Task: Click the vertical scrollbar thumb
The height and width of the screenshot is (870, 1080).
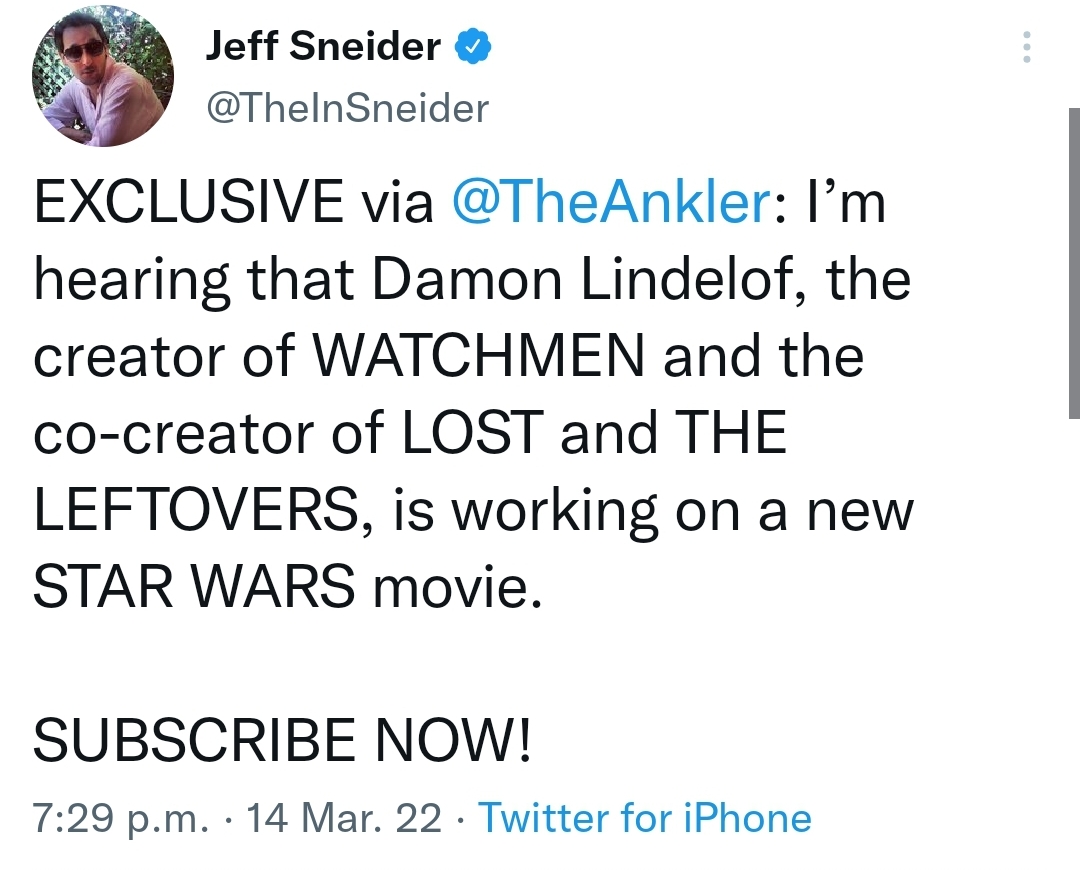Action: 1074,262
